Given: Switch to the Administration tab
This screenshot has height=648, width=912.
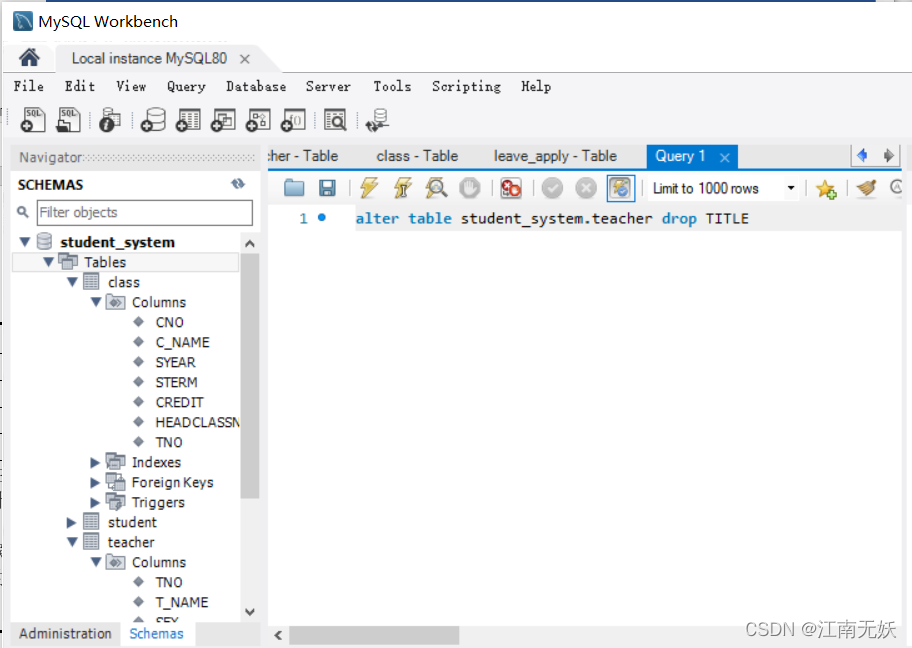Looking at the screenshot, I should pos(65,633).
